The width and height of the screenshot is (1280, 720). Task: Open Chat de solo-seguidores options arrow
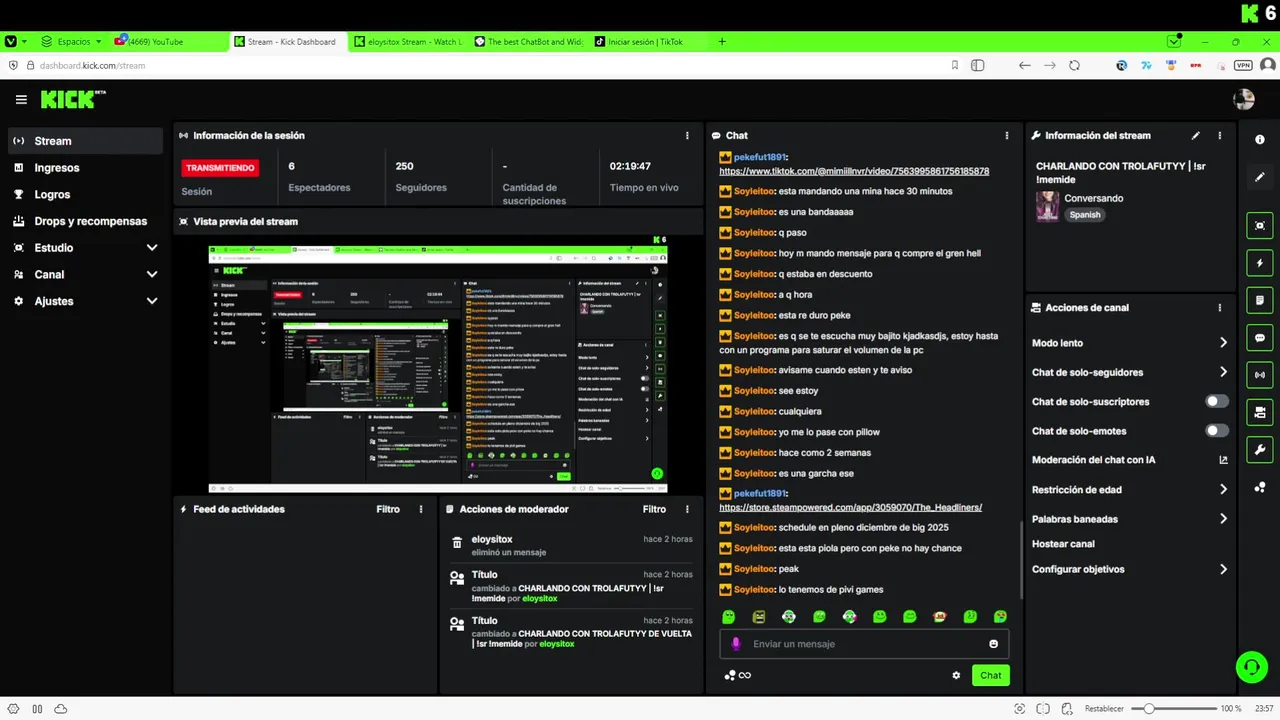coord(1223,372)
